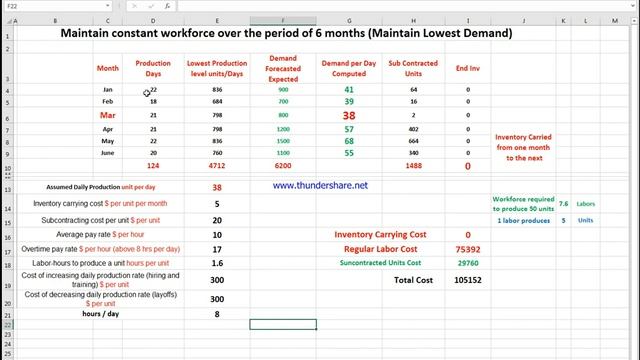The image size is (640, 360).
Task: Select Total Cost value 105152
Action: tap(468, 280)
